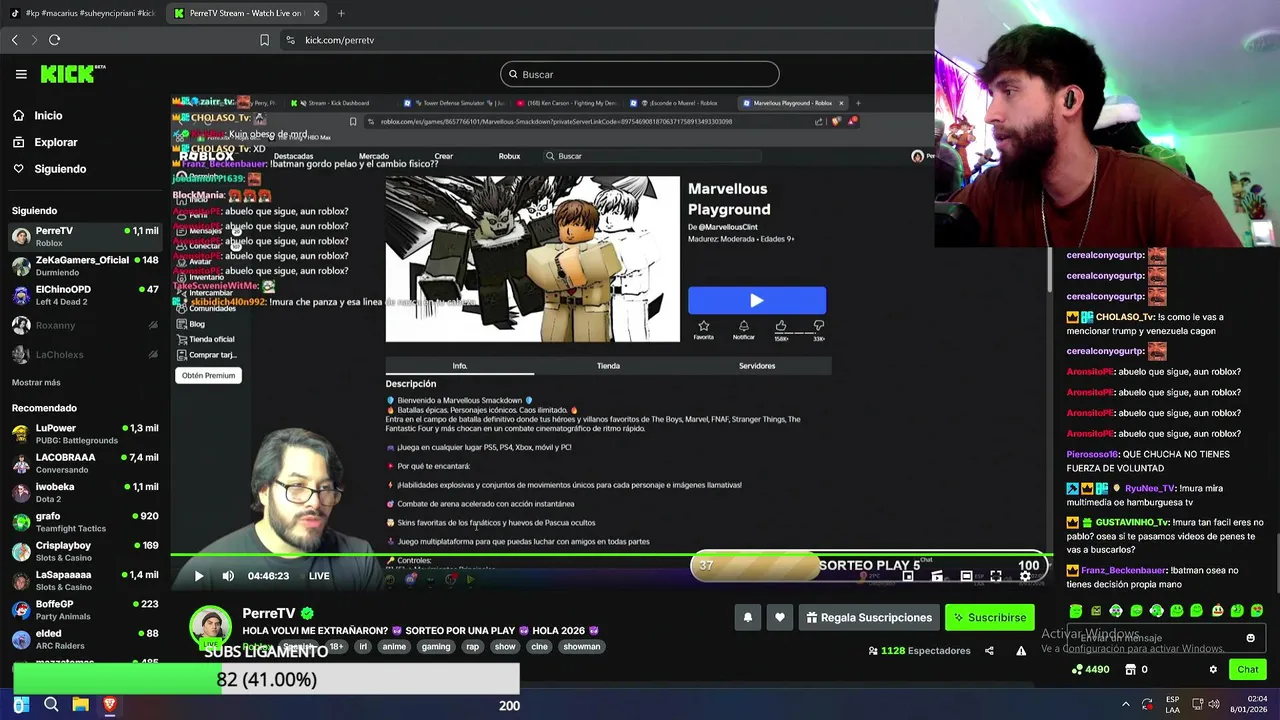Toggle fullscreen on the video player

click(996, 576)
